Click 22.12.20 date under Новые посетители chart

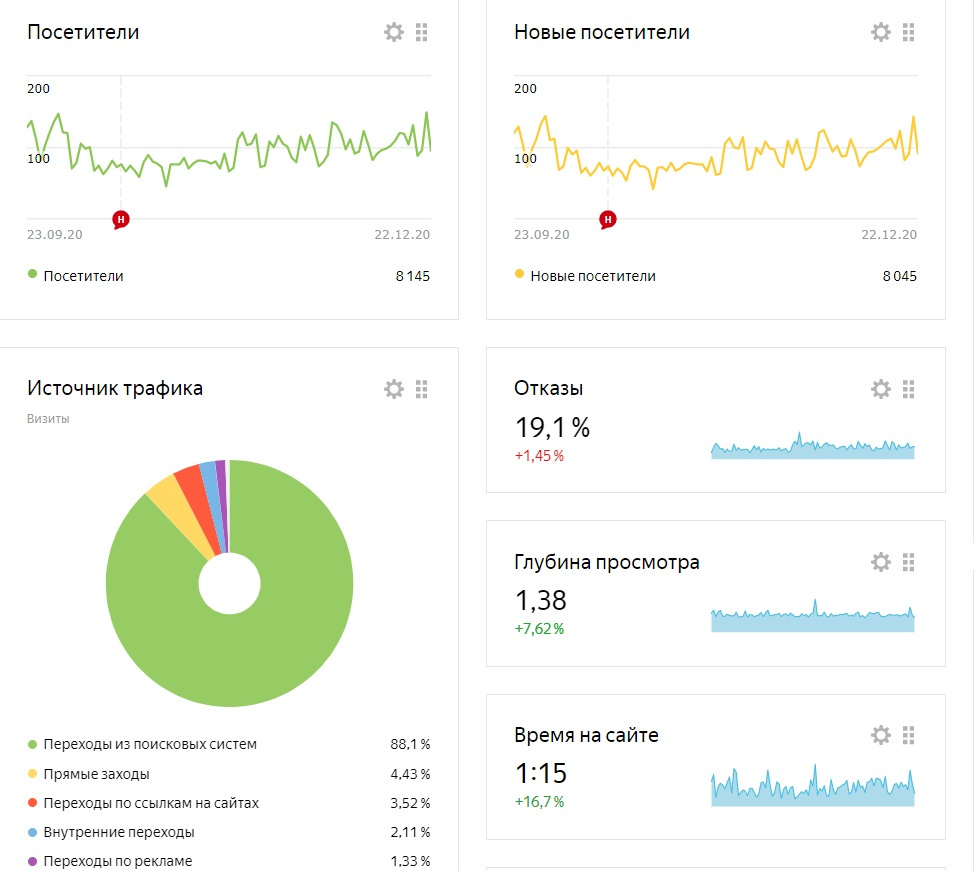pyautogui.click(x=889, y=234)
